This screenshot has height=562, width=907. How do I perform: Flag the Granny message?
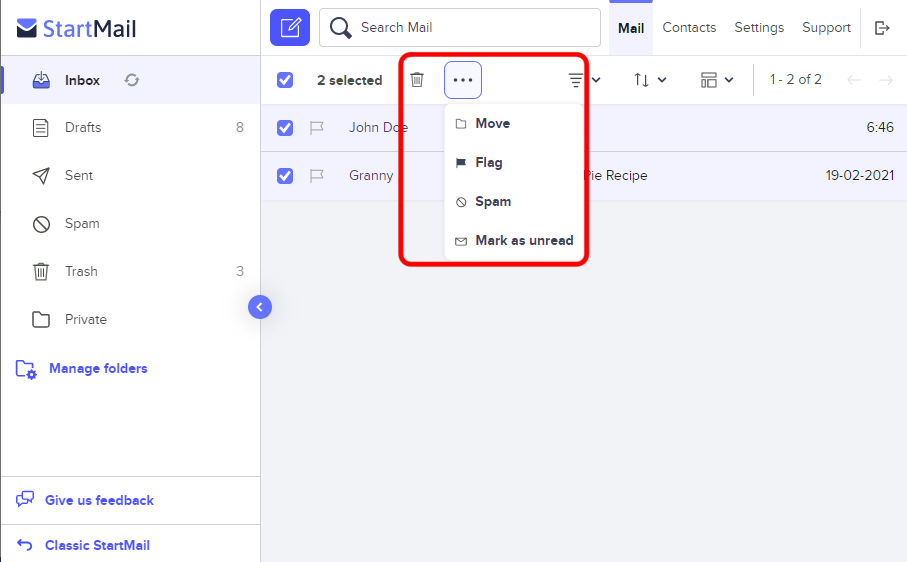316,175
